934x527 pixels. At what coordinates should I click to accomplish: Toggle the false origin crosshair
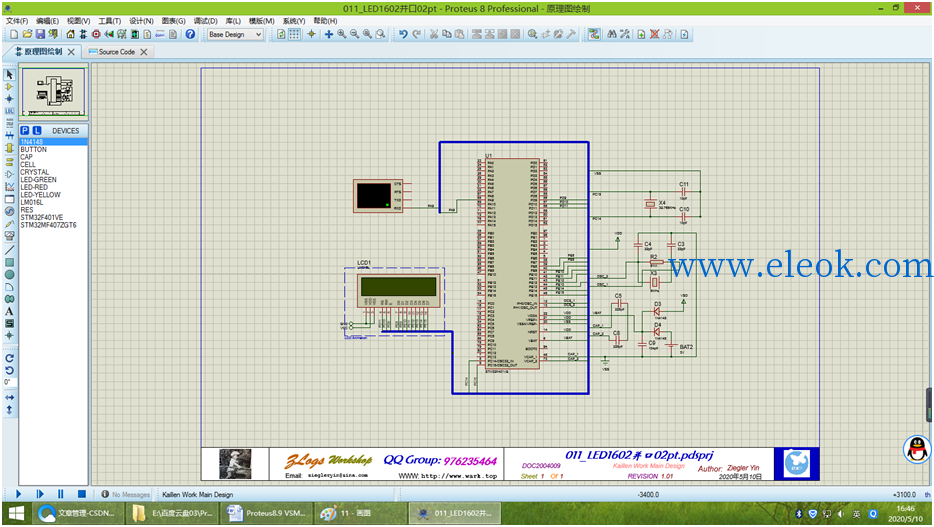pos(311,35)
